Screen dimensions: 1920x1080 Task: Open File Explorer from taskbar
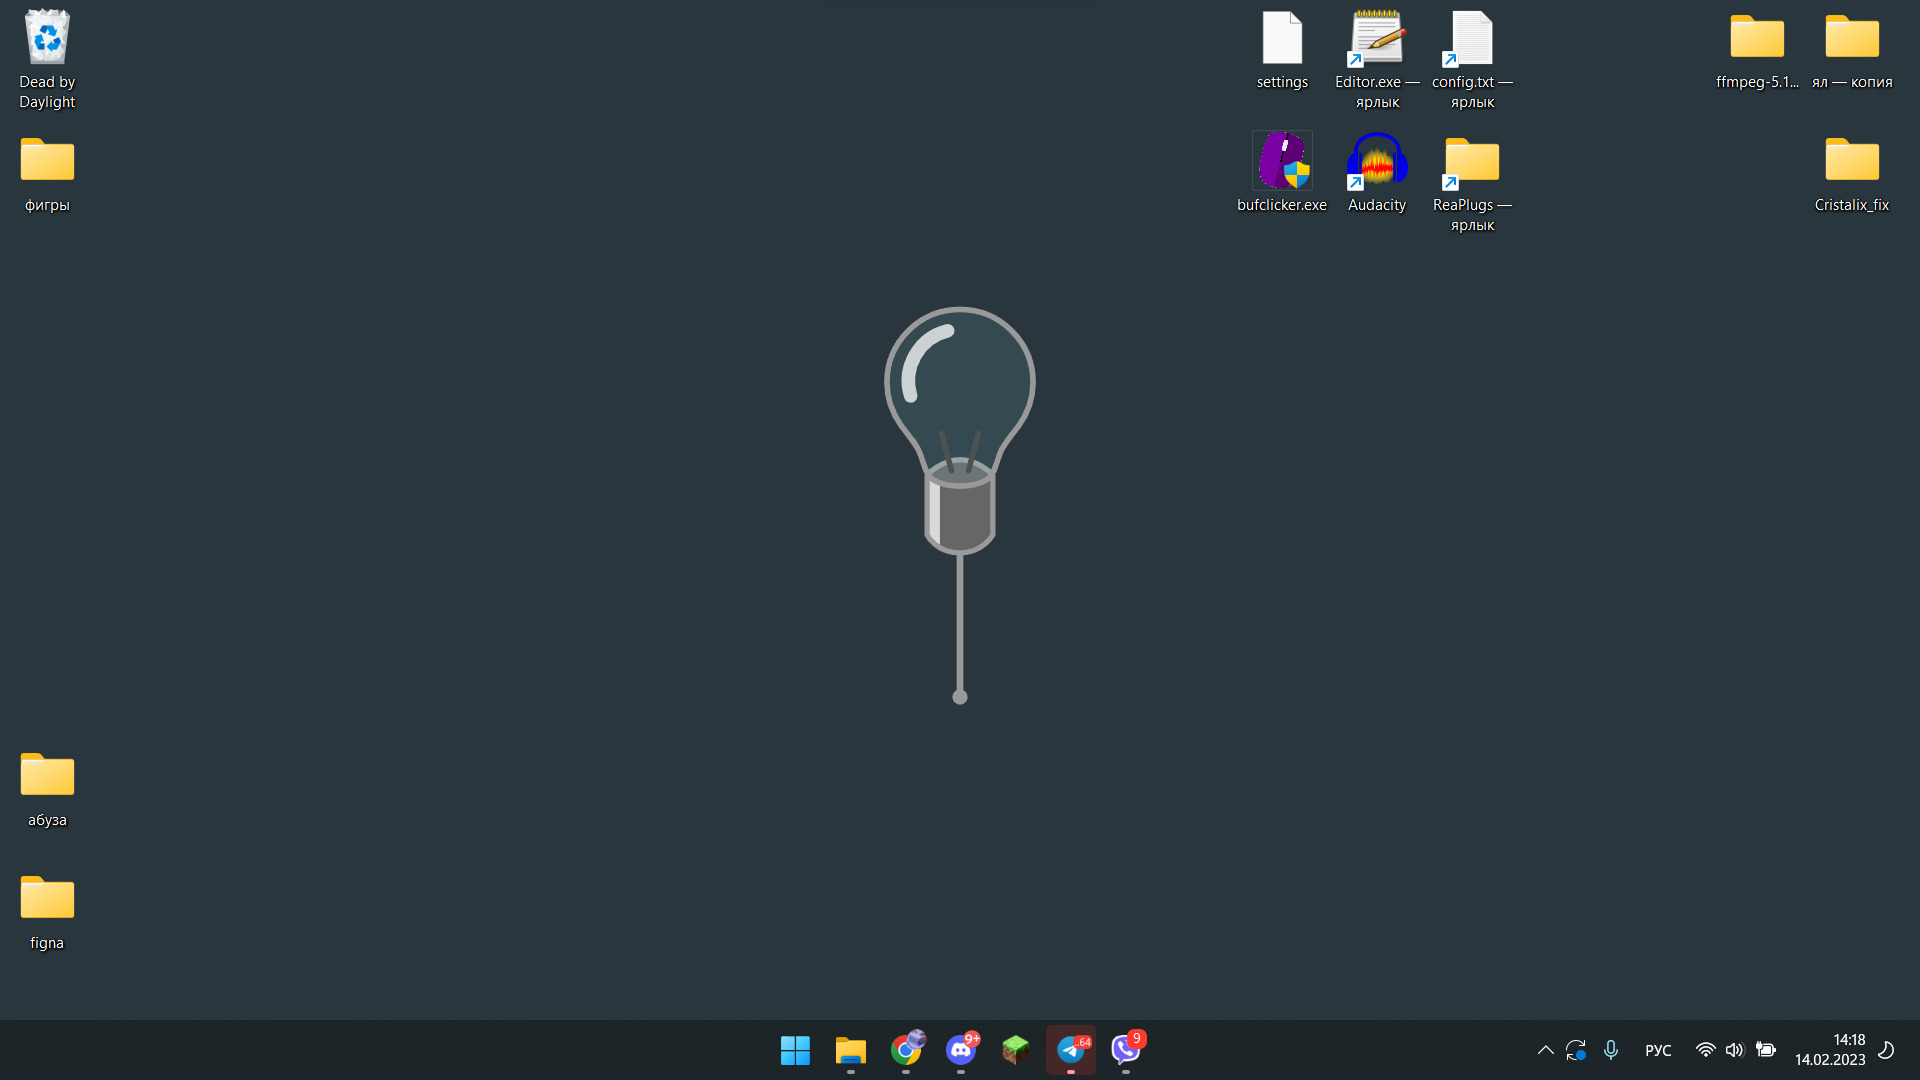(x=850, y=1050)
